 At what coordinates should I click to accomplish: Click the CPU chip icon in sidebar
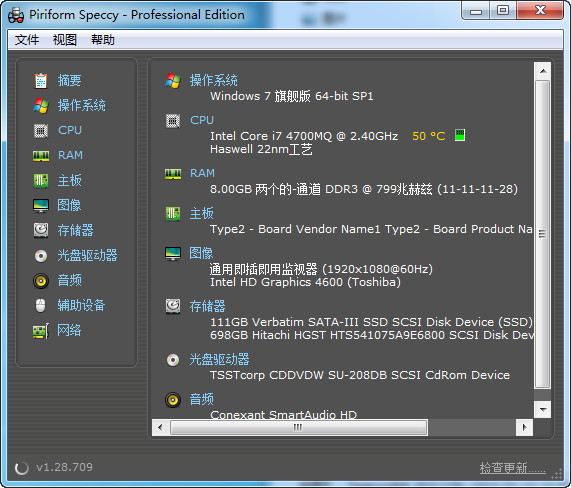click(x=41, y=131)
